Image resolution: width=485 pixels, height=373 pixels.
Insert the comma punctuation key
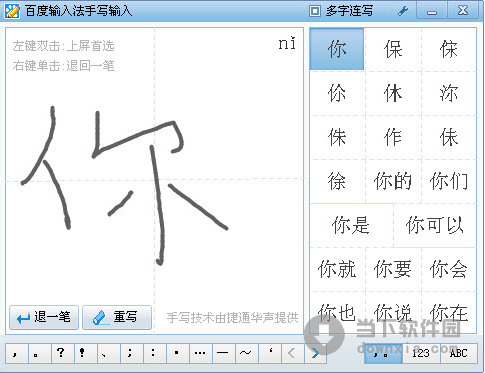point(17,353)
